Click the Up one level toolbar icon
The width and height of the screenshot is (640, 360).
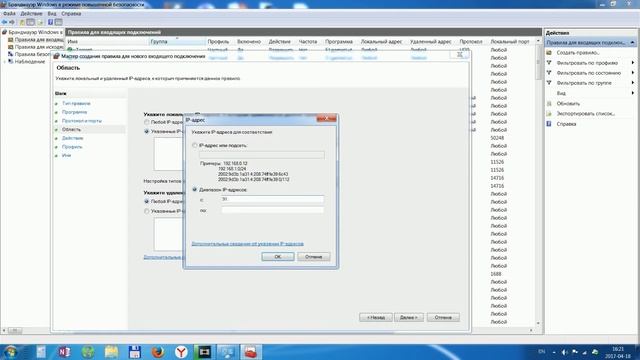pyautogui.click(x=22, y=22)
